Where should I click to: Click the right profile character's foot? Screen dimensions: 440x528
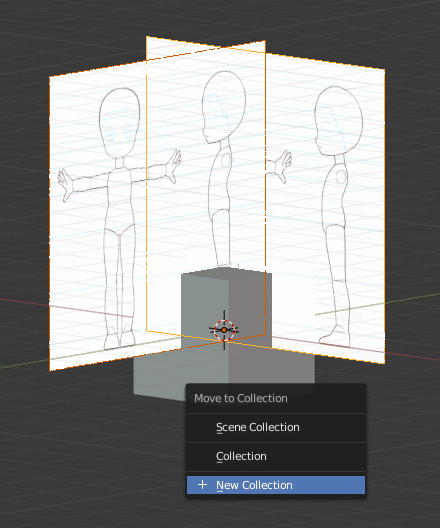click(334, 337)
